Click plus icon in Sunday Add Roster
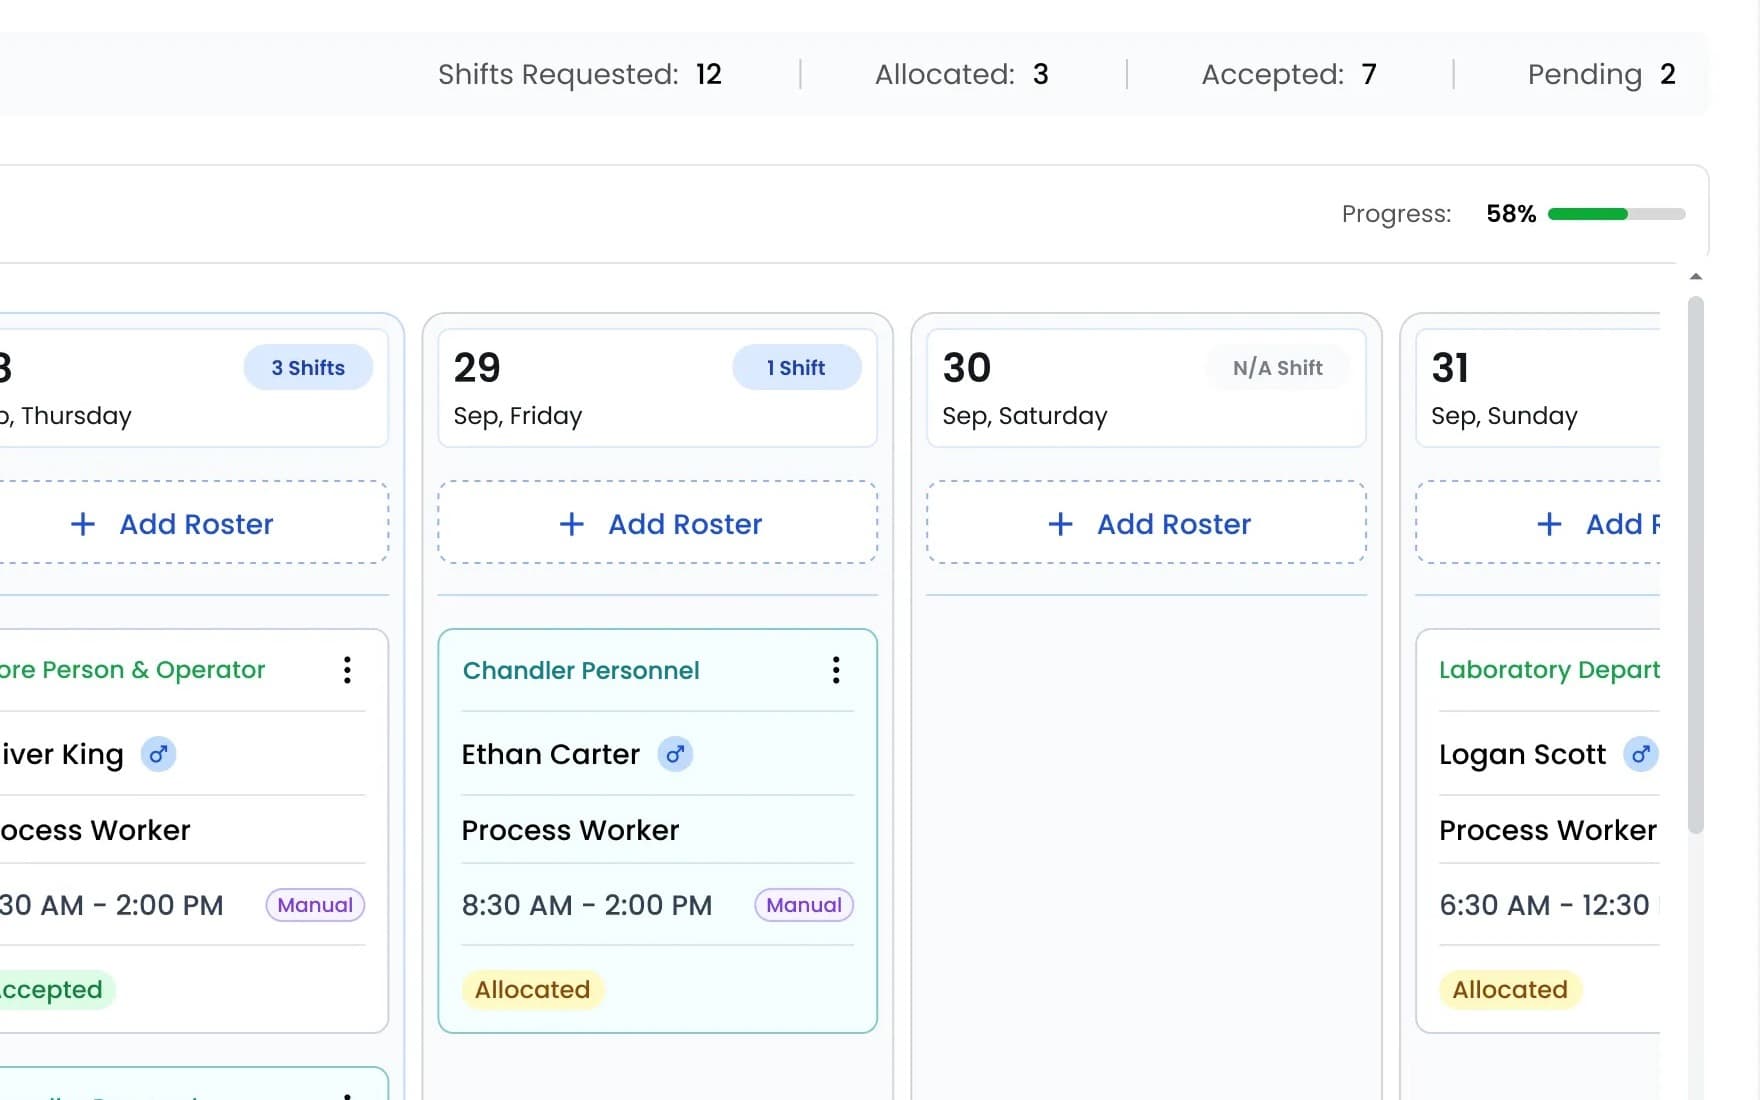Image resolution: width=1760 pixels, height=1100 pixels. (x=1549, y=524)
